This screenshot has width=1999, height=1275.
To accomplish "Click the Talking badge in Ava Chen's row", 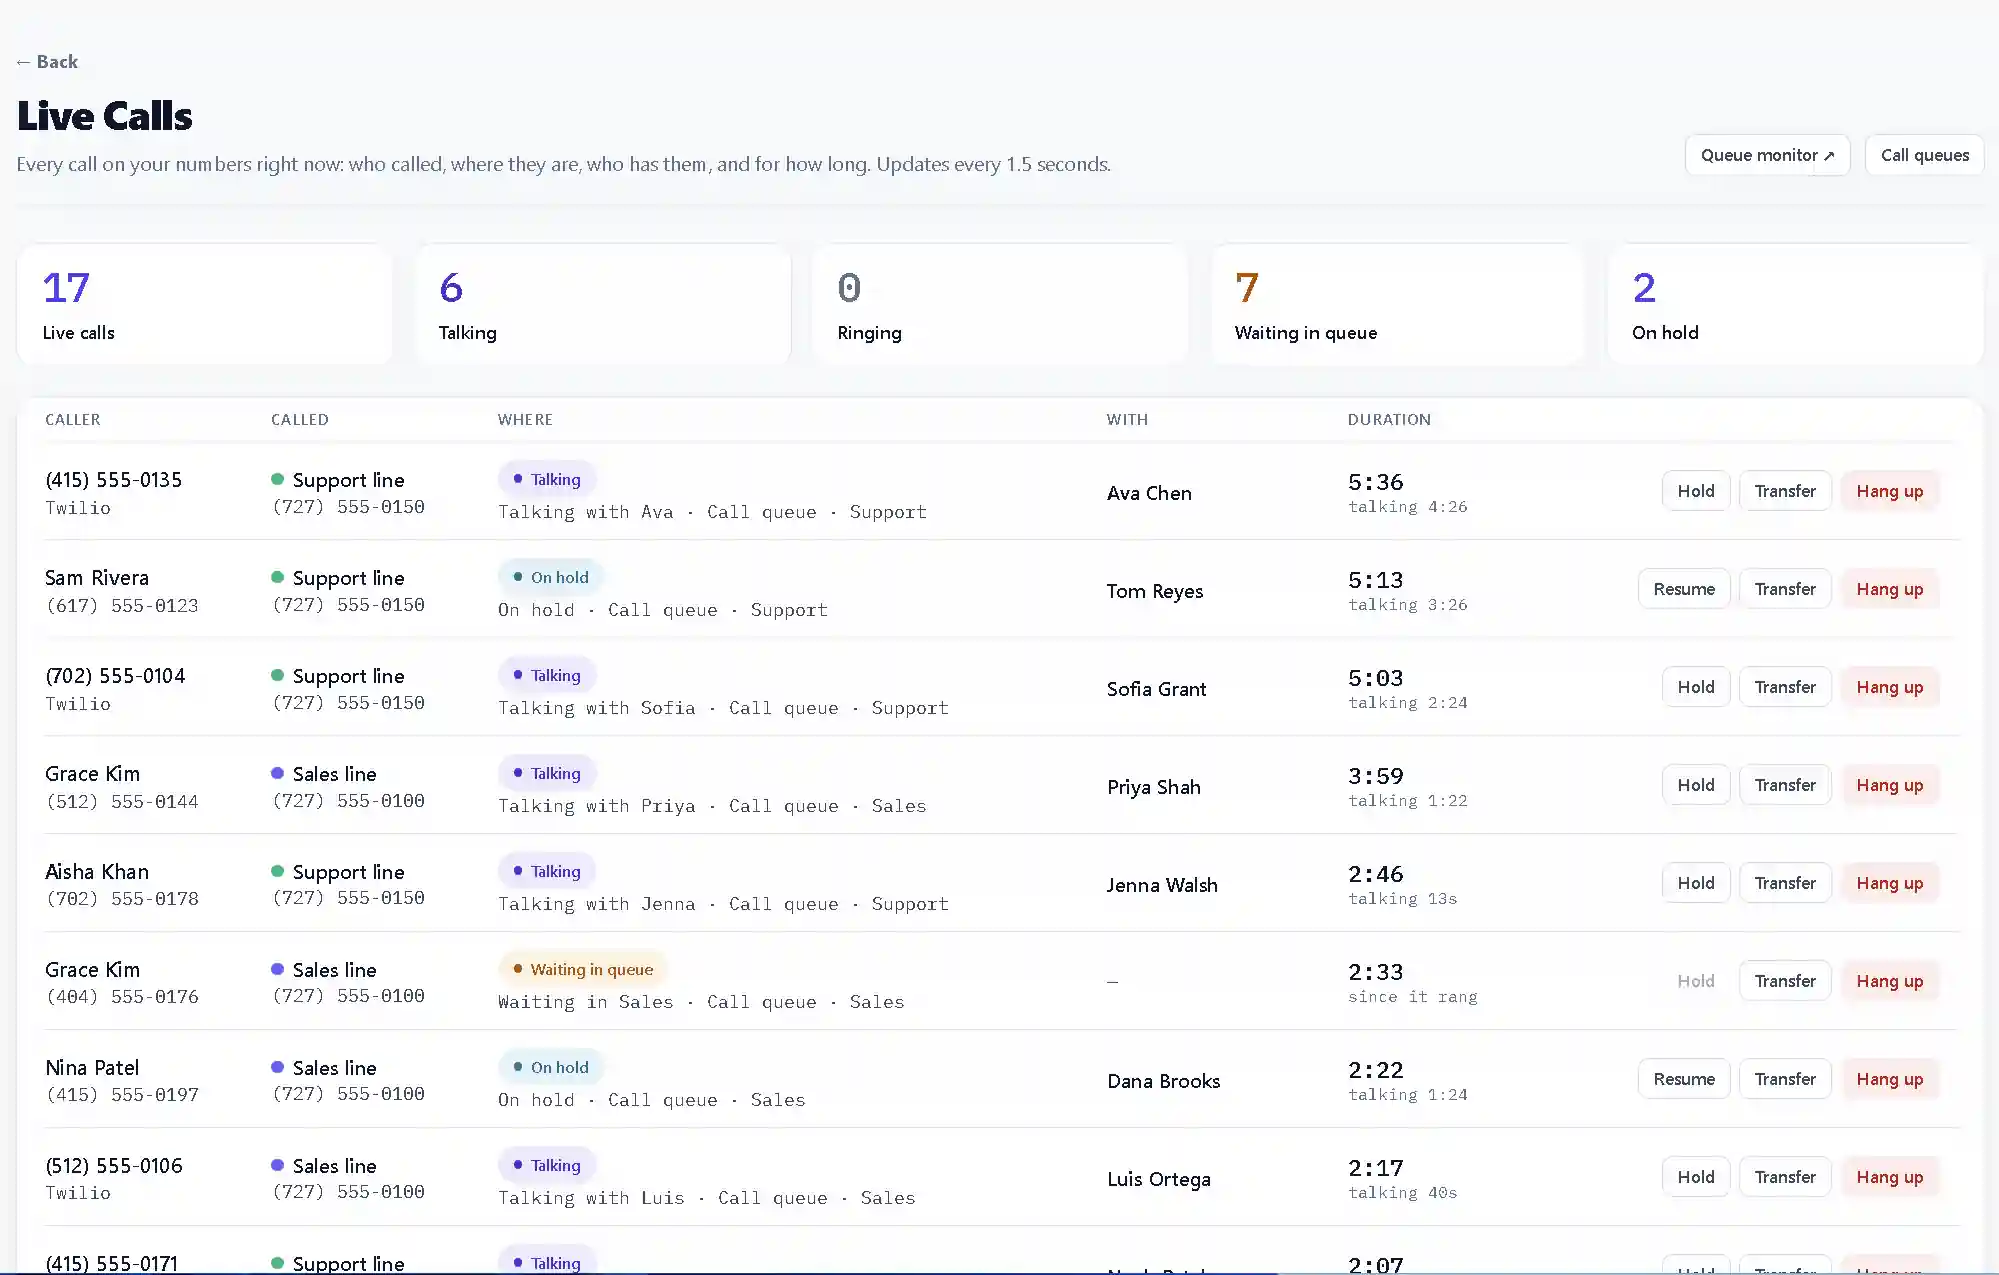I will (547, 479).
